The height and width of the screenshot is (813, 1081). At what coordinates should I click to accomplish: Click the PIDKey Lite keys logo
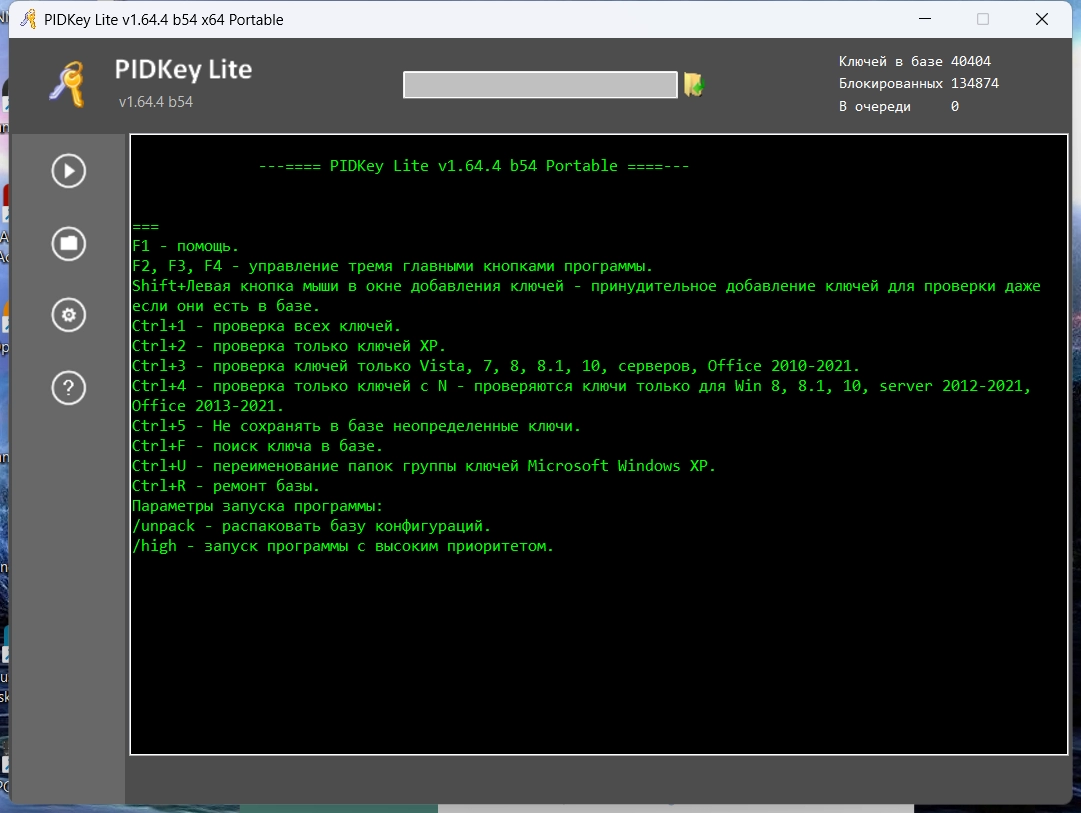point(68,84)
